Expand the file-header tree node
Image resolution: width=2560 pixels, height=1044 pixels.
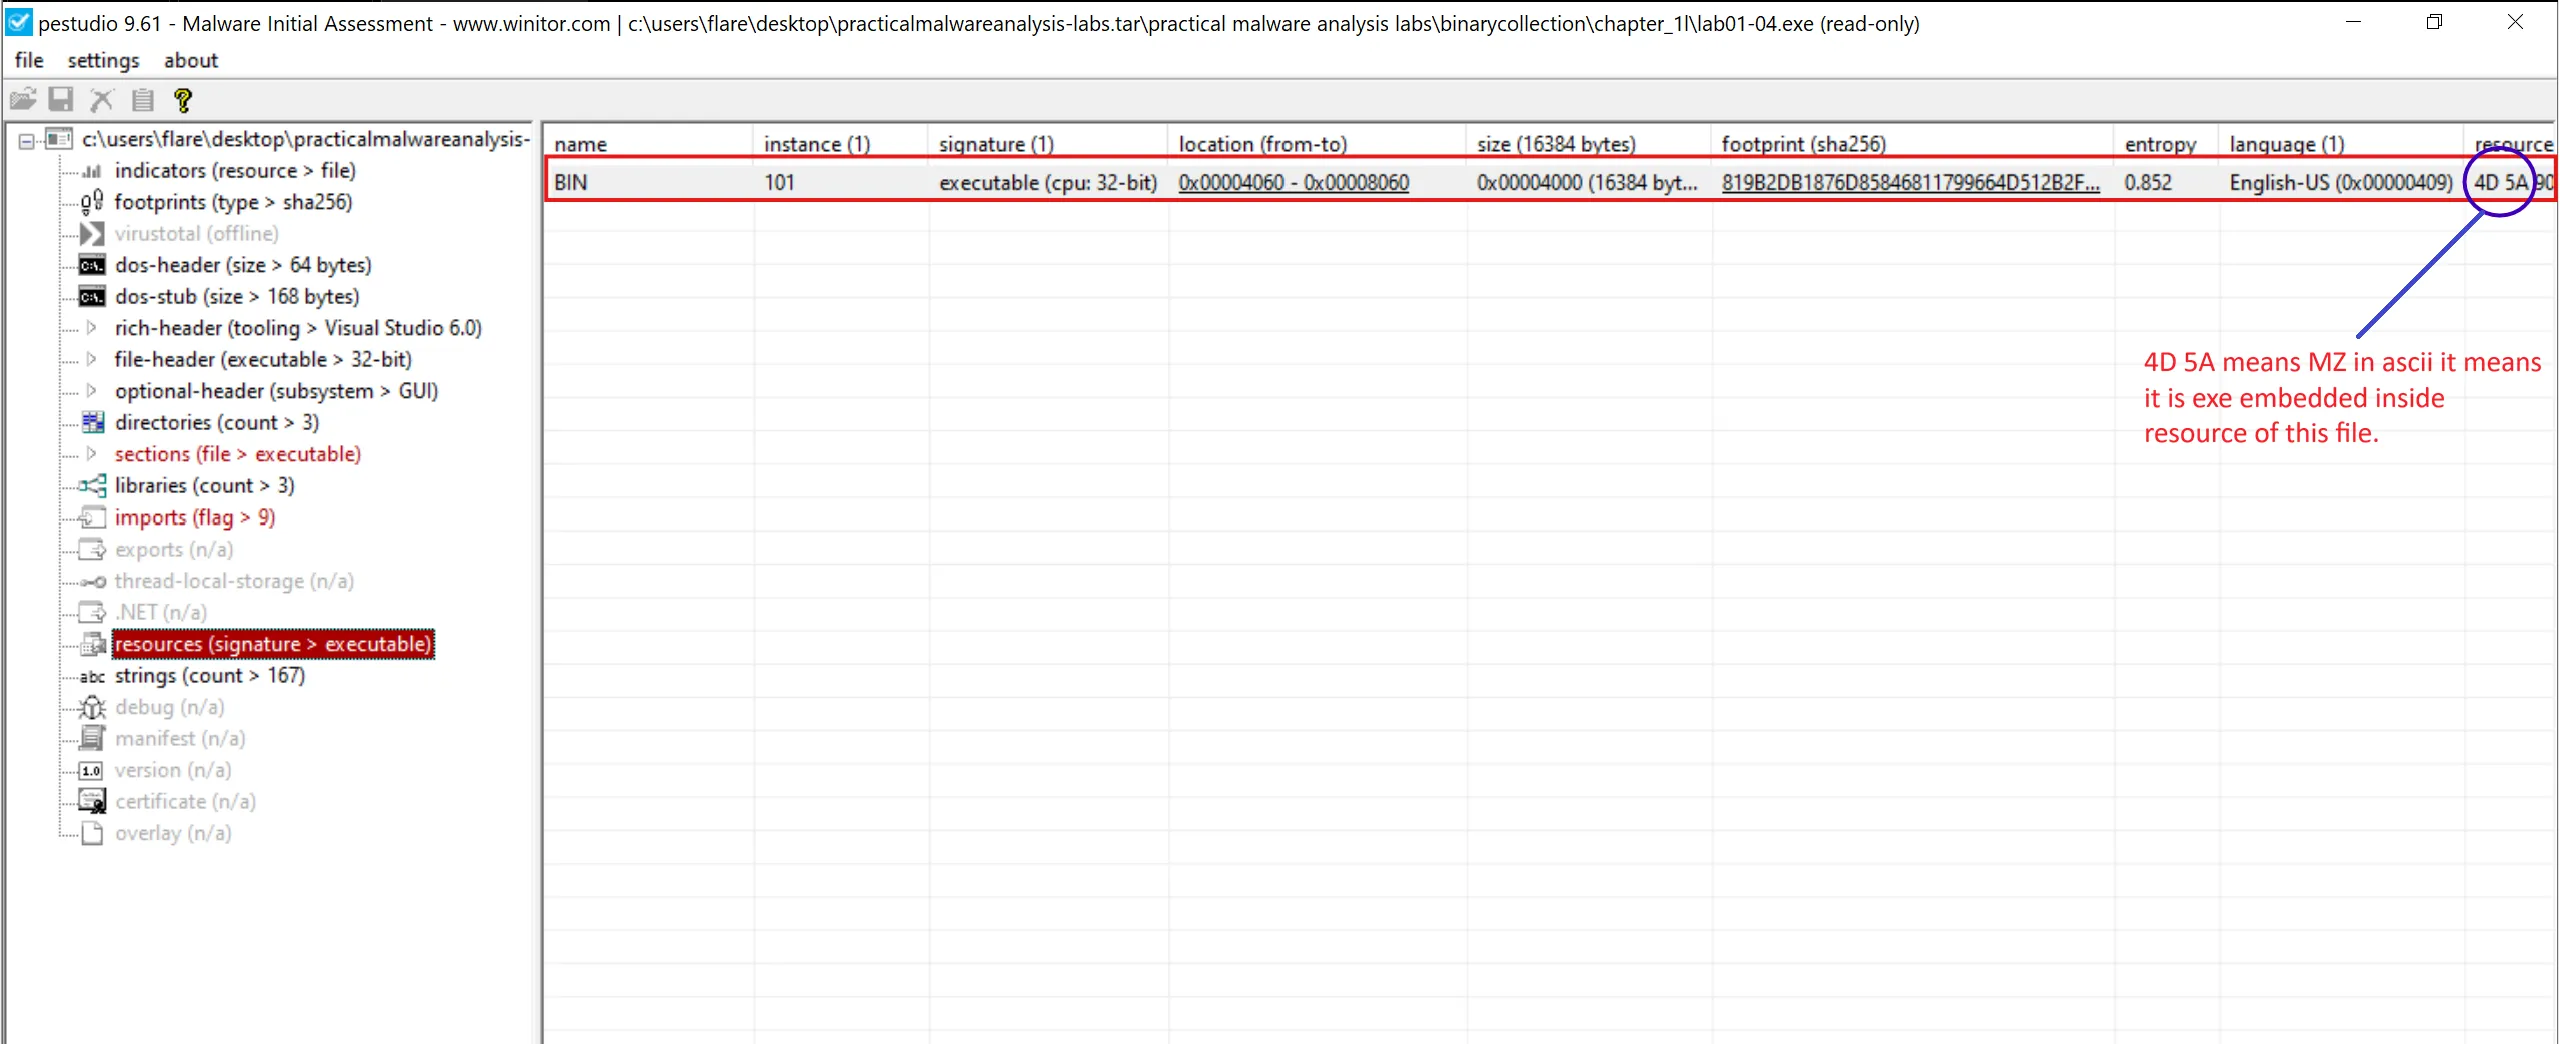tap(91, 359)
